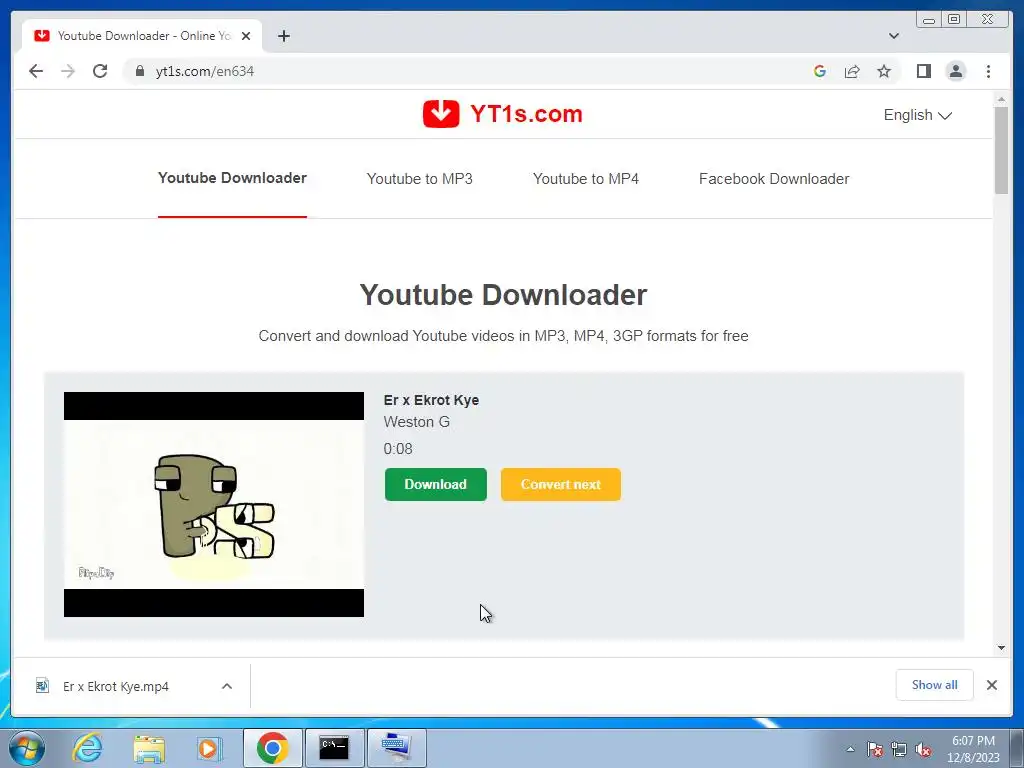Screen dimensions: 1024x768
Task: Click the Action Center flag icon
Action: [x=875, y=749]
